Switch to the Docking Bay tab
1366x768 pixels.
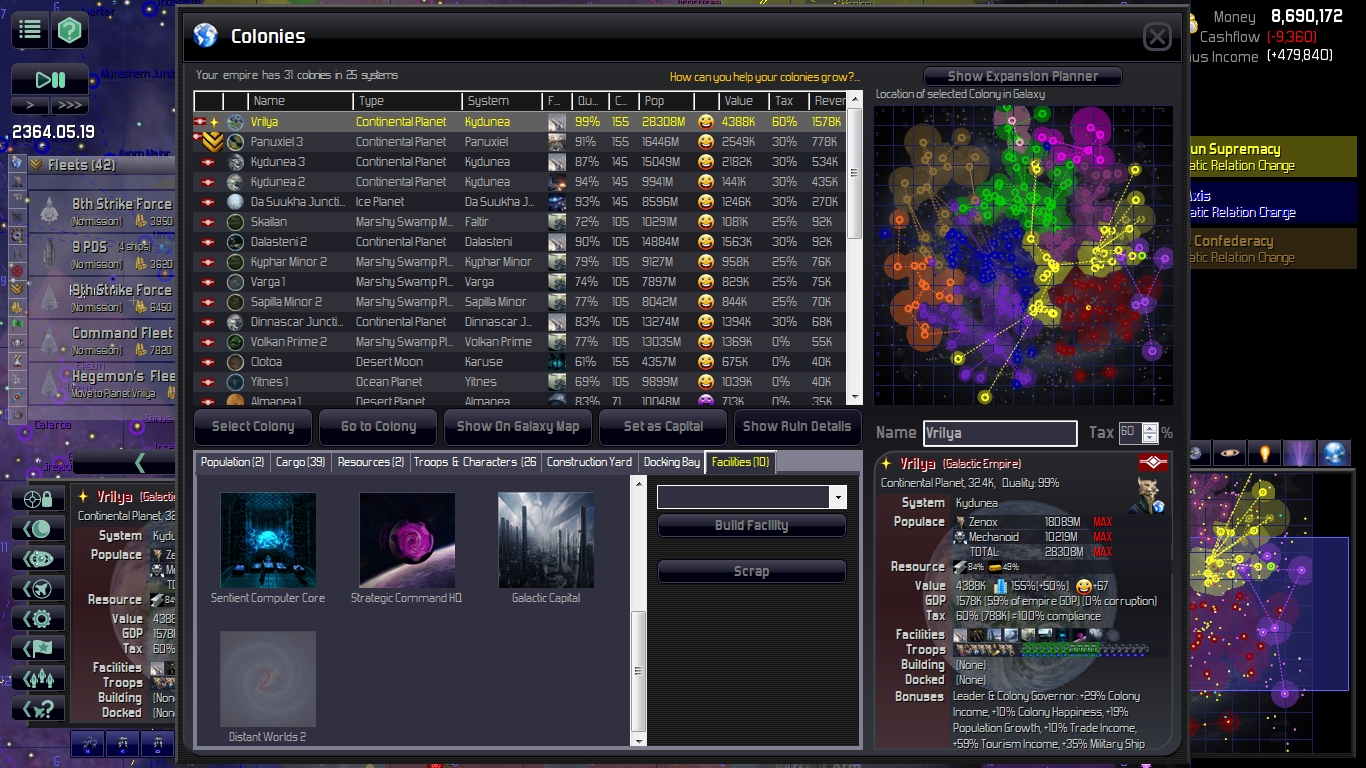click(671, 462)
